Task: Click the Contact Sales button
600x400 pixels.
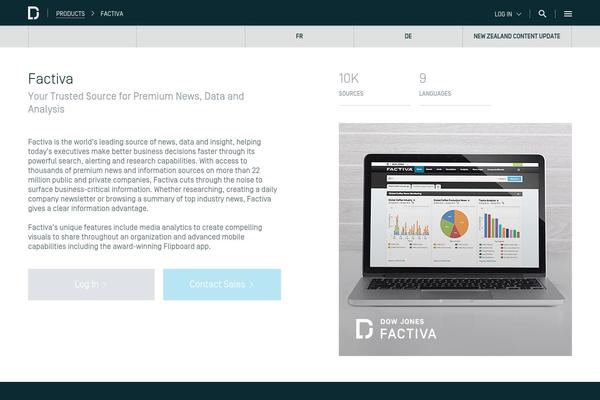Action: tap(222, 284)
